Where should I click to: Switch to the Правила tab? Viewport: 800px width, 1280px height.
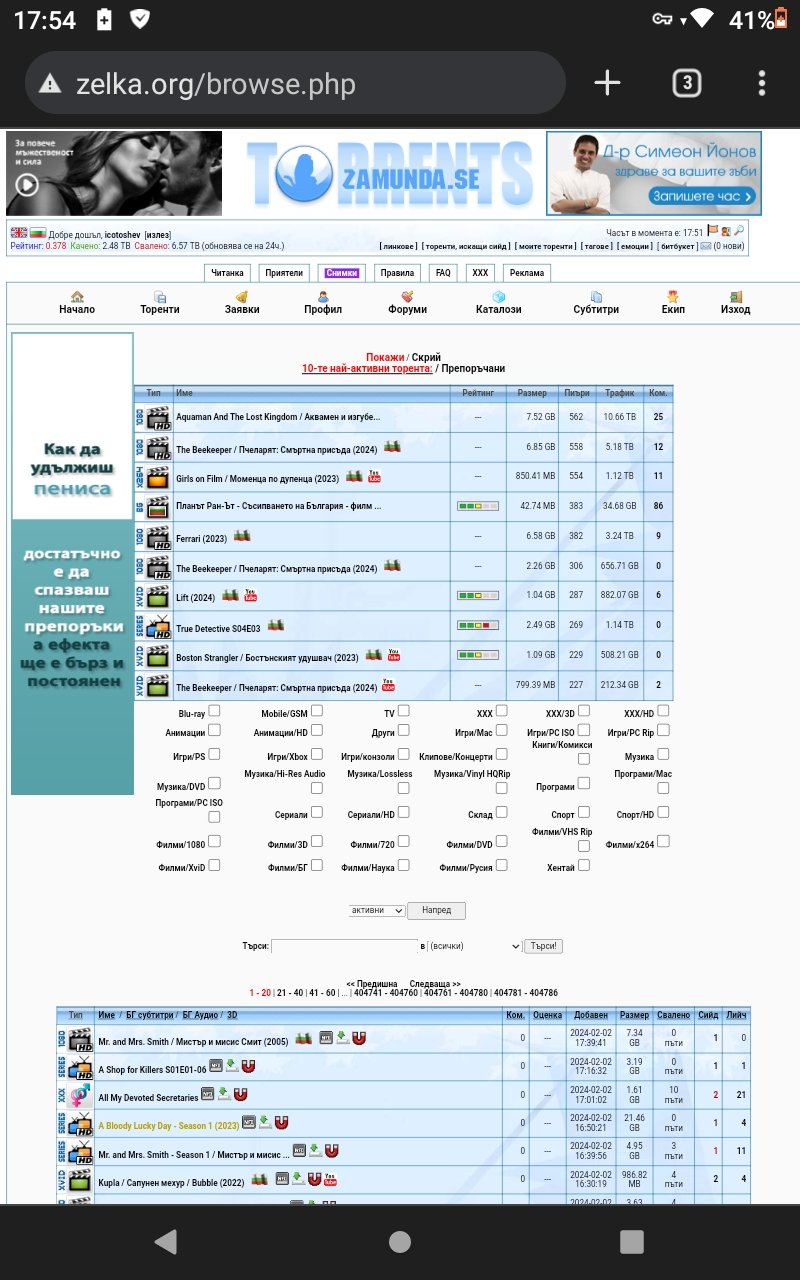point(397,273)
